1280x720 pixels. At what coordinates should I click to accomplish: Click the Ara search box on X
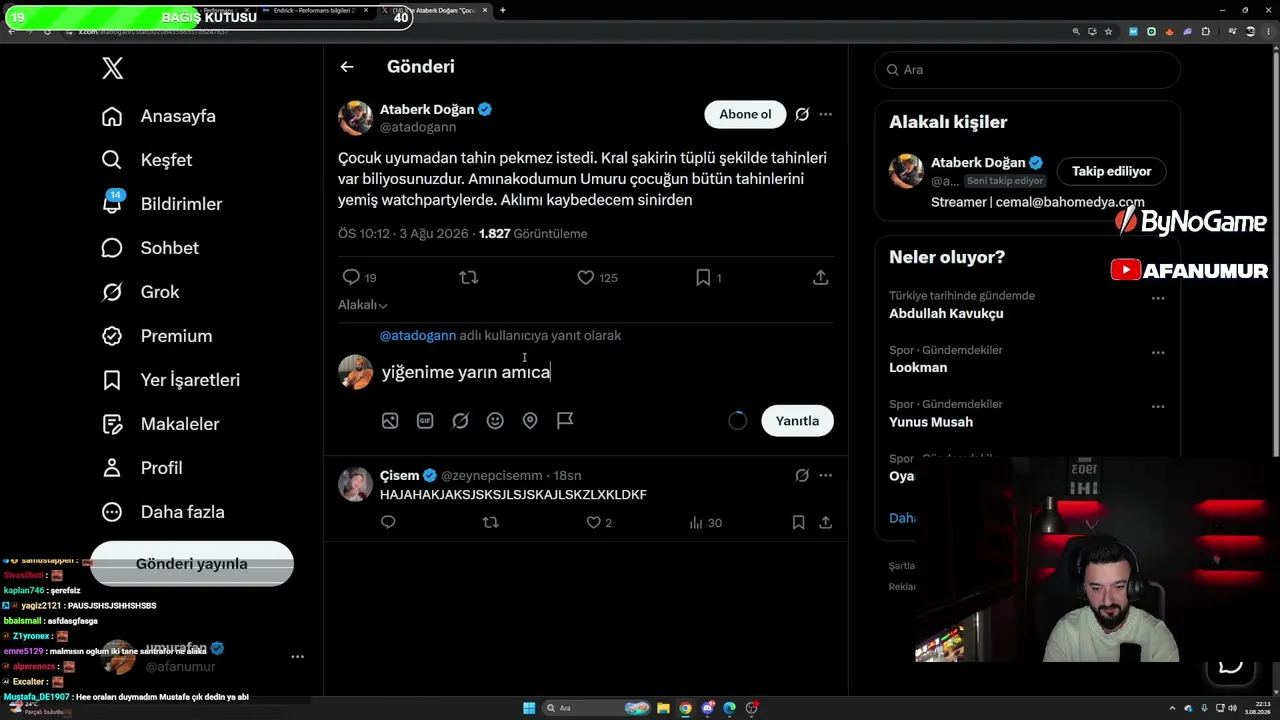point(1028,70)
